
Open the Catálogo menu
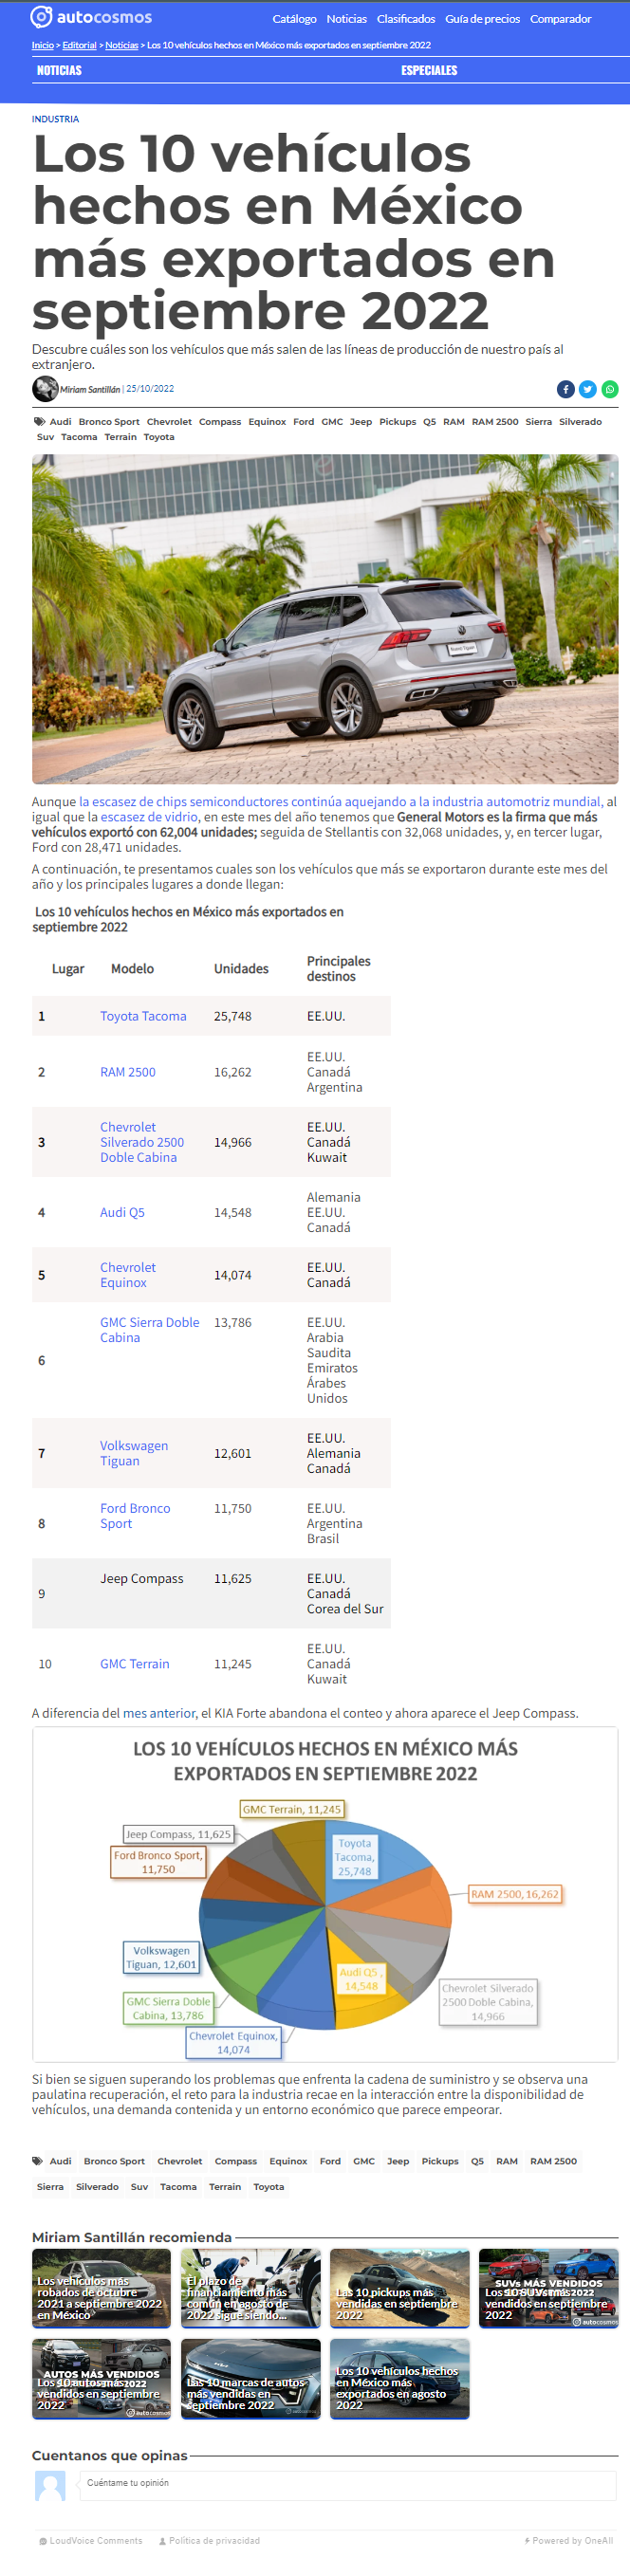click(294, 19)
